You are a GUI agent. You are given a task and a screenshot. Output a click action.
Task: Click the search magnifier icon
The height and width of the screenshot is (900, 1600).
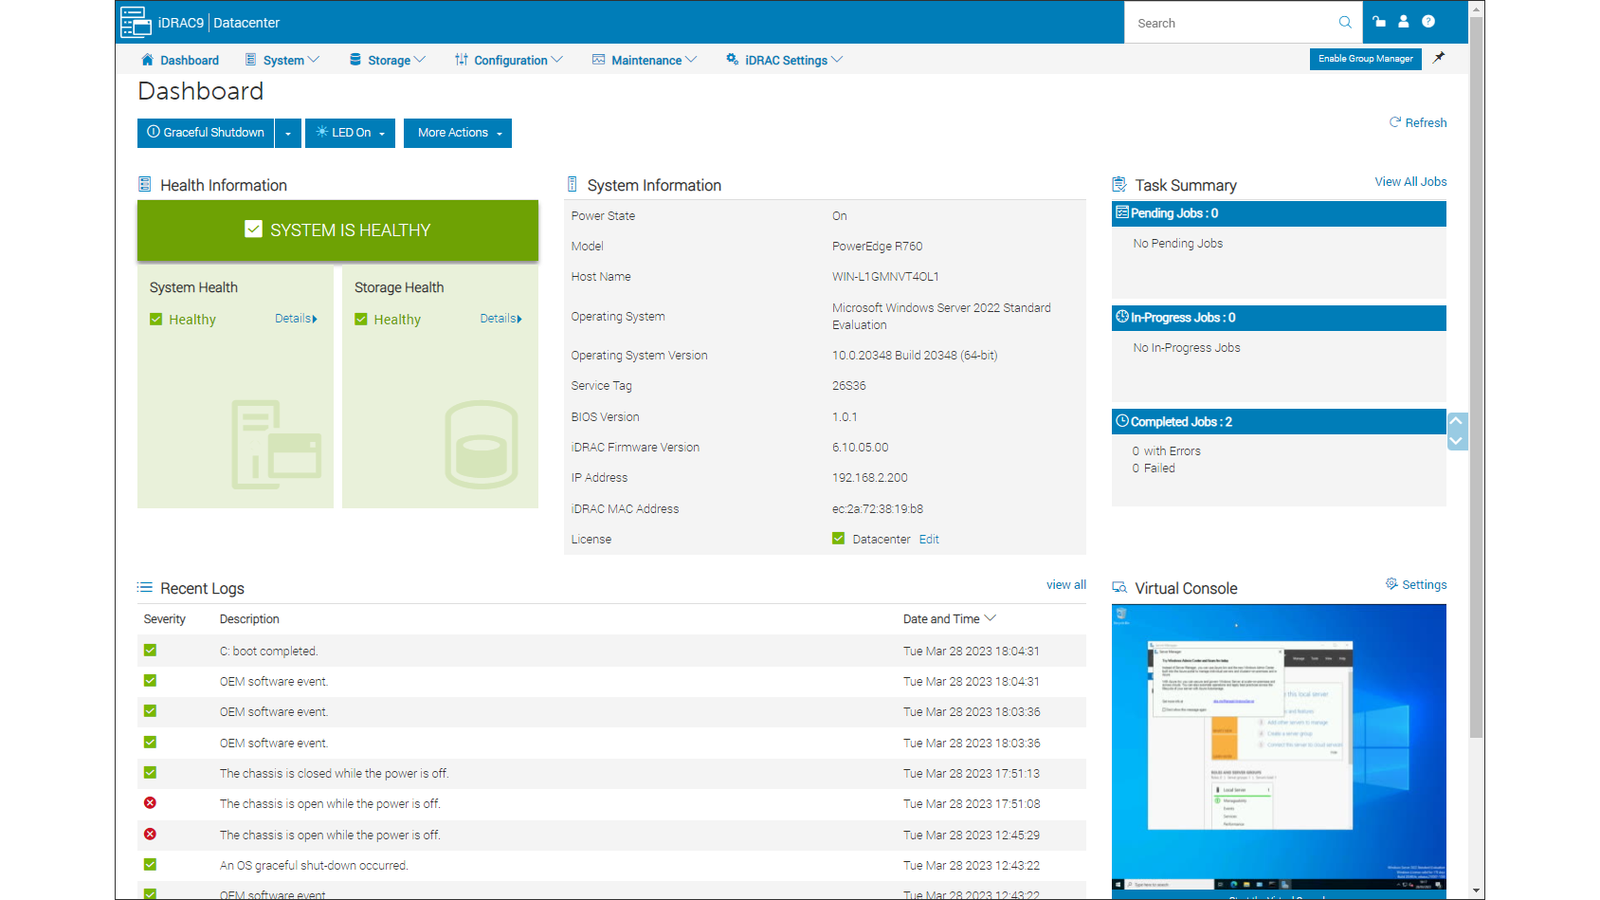(x=1345, y=21)
